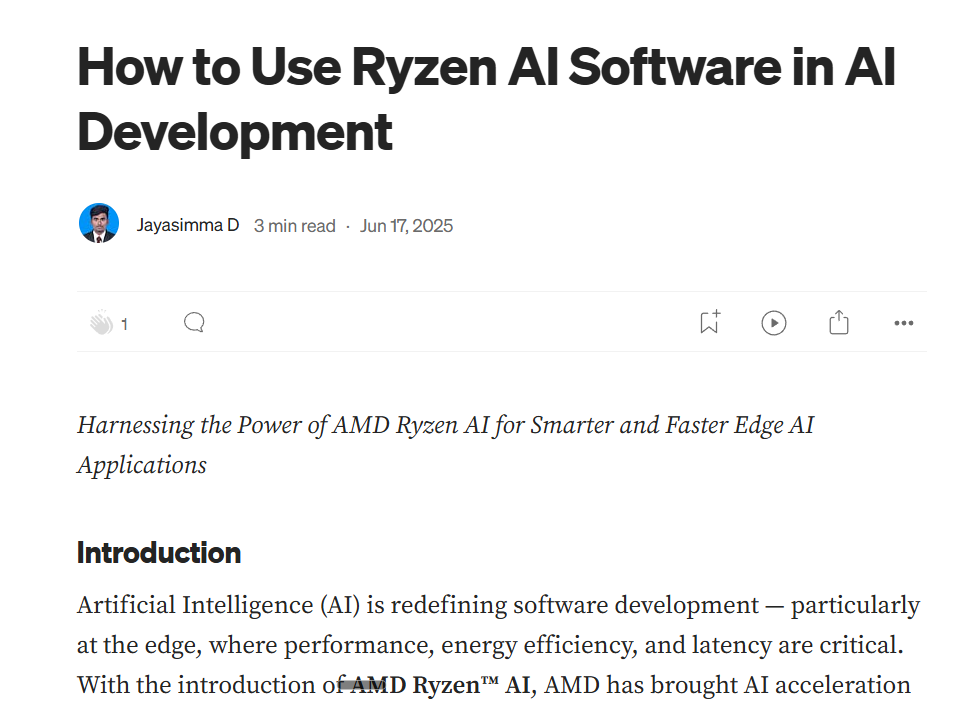Share this article using the share icon
This screenshot has height=706, width=961.
coord(838,322)
